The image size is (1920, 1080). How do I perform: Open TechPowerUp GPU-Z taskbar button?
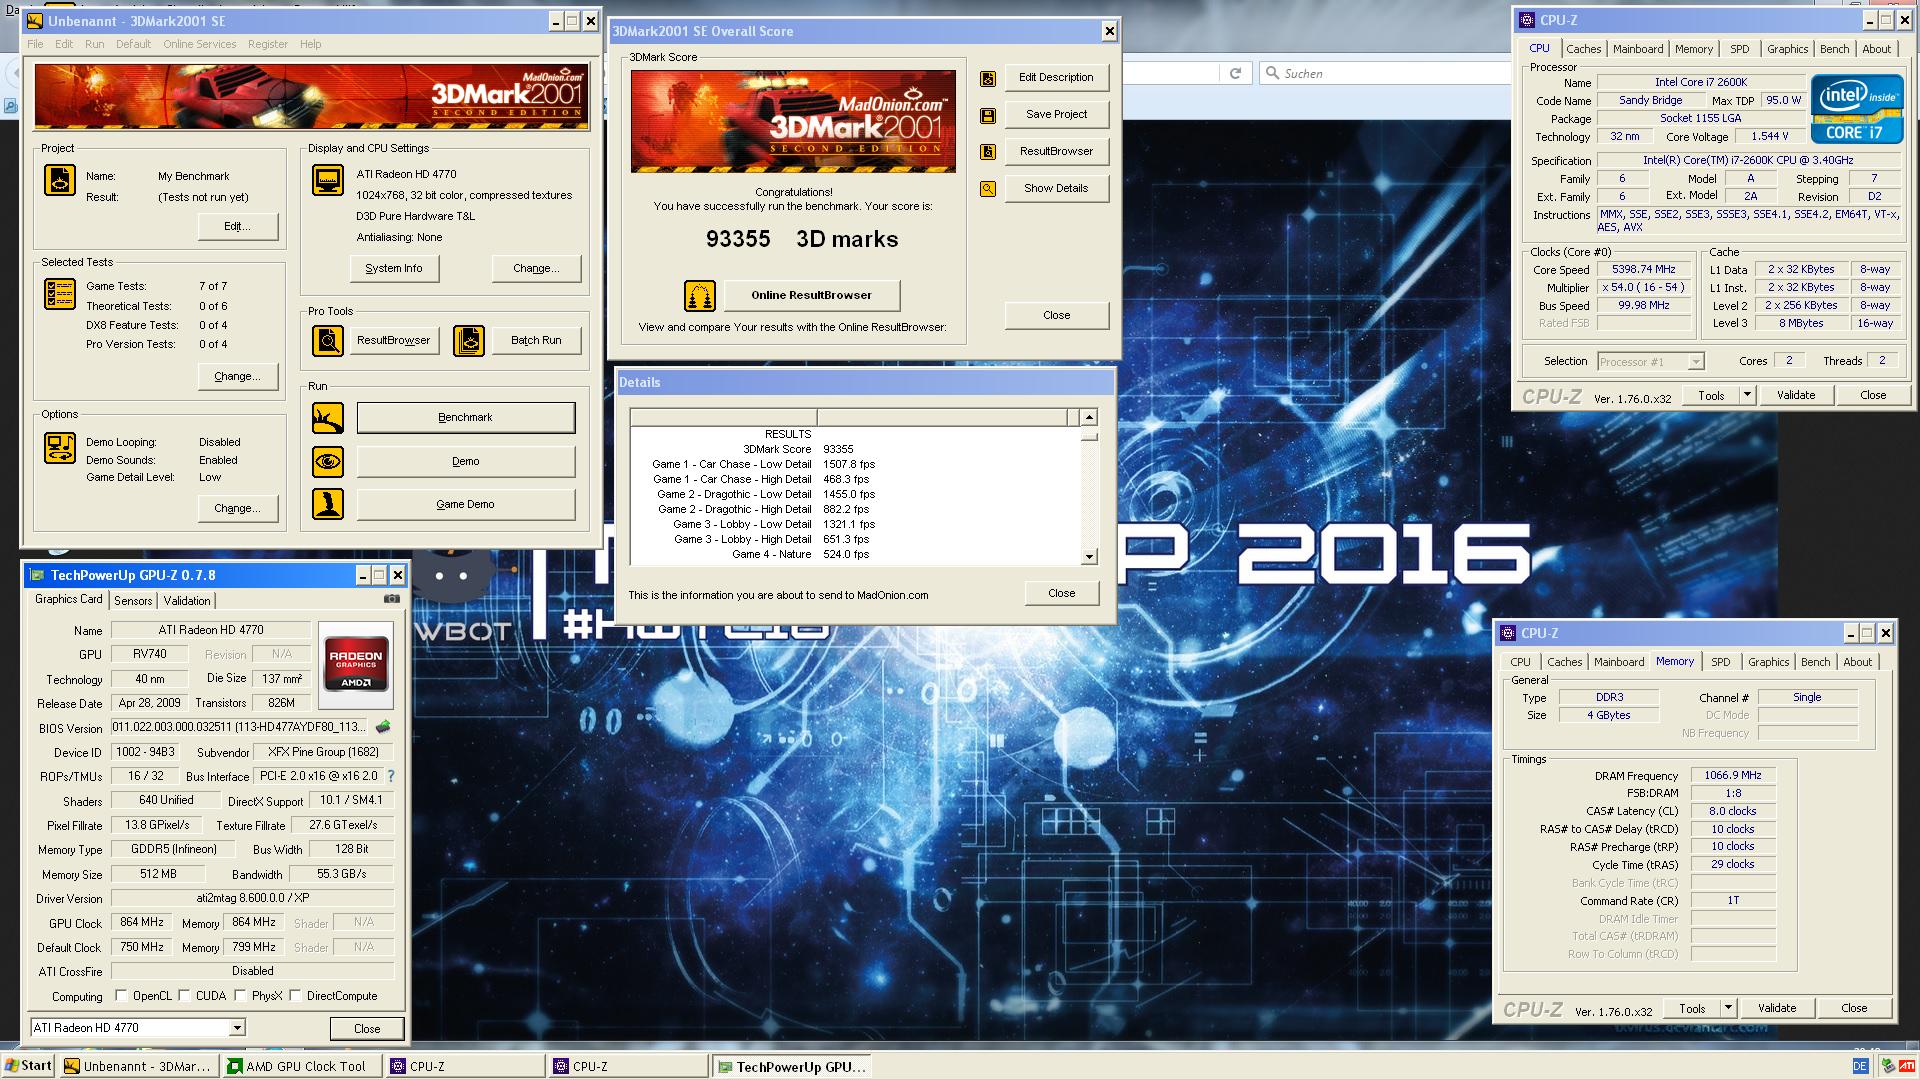792,1067
